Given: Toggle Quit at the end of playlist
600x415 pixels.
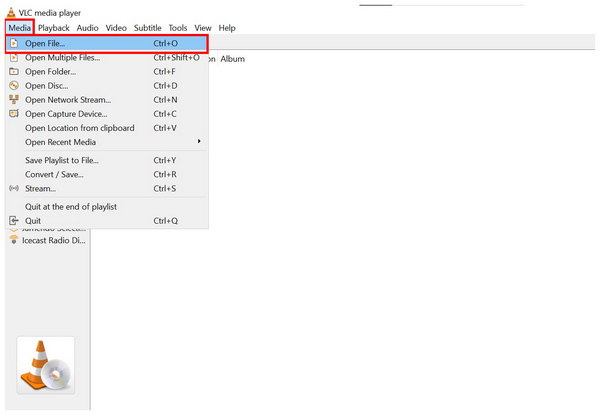Looking at the screenshot, I should [107, 207].
